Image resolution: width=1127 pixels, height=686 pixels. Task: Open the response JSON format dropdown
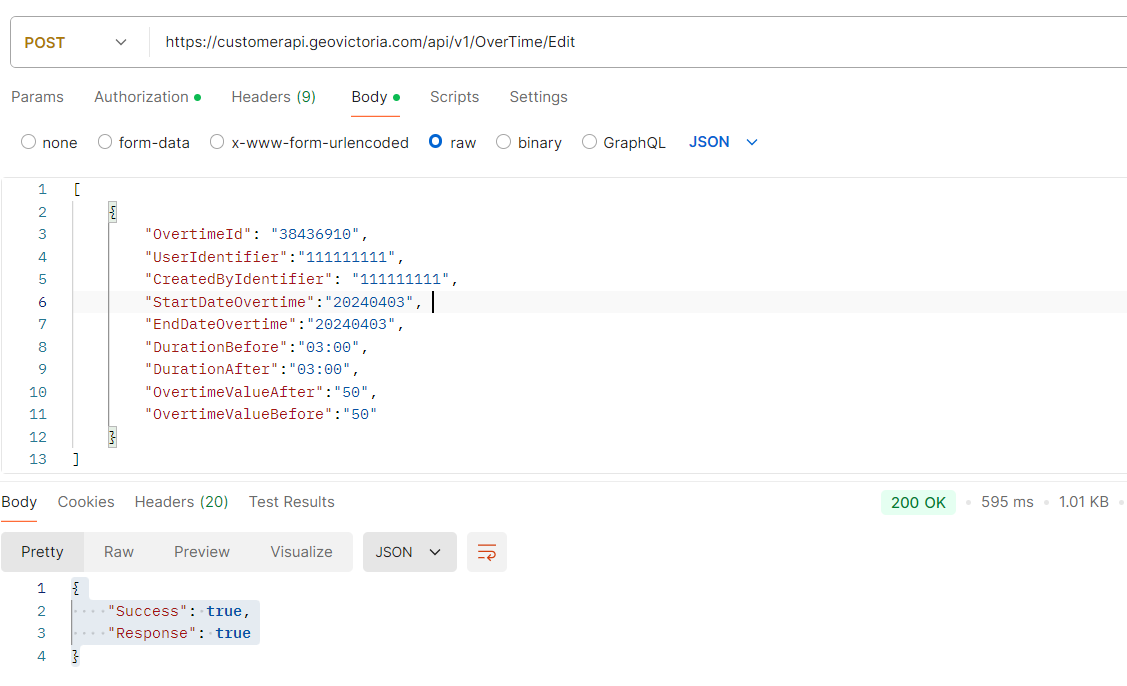tap(409, 552)
